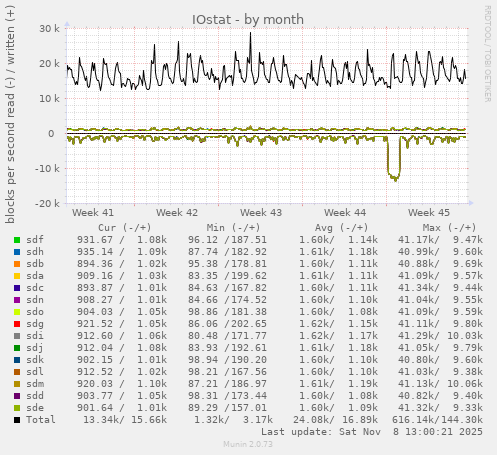Click sdm max value '41.13k/ 10.06k'
497x455 pixels.
coord(440,384)
